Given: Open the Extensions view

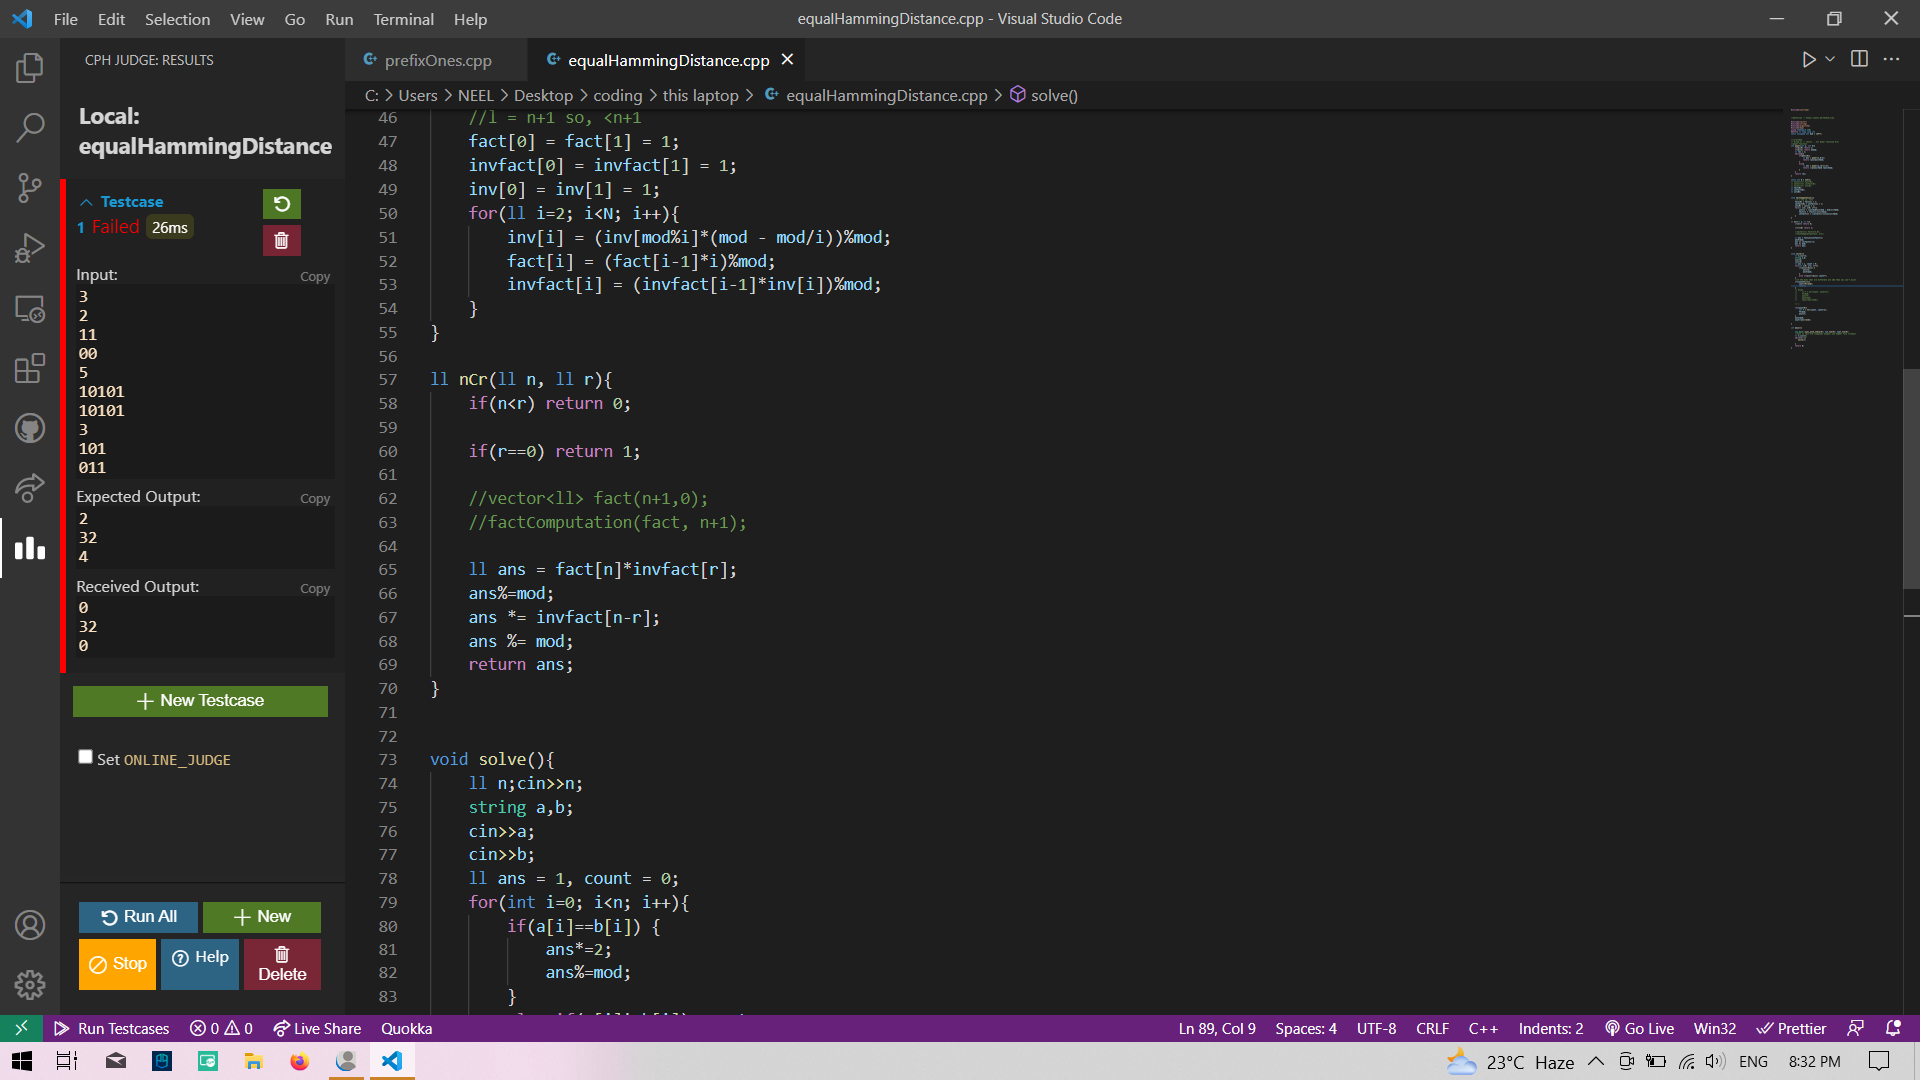Looking at the screenshot, I should tap(29, 368).
